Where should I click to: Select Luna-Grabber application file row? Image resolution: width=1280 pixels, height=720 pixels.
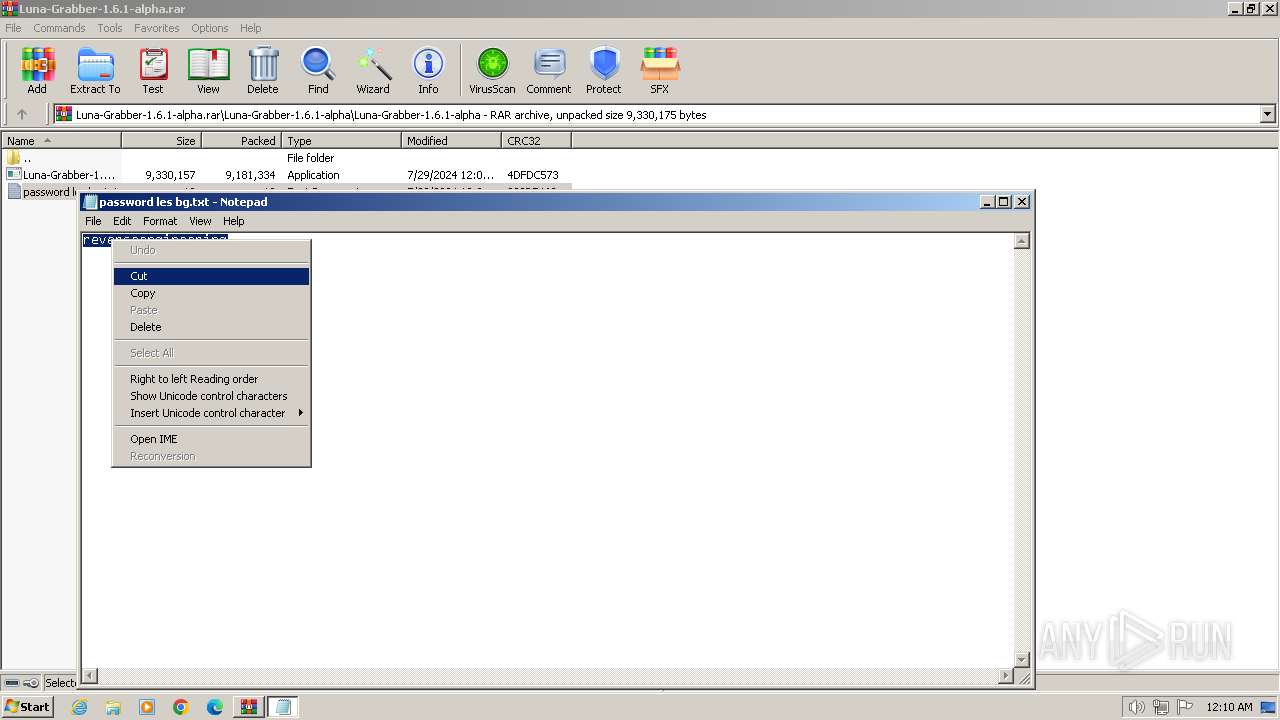tap(286, 175)
